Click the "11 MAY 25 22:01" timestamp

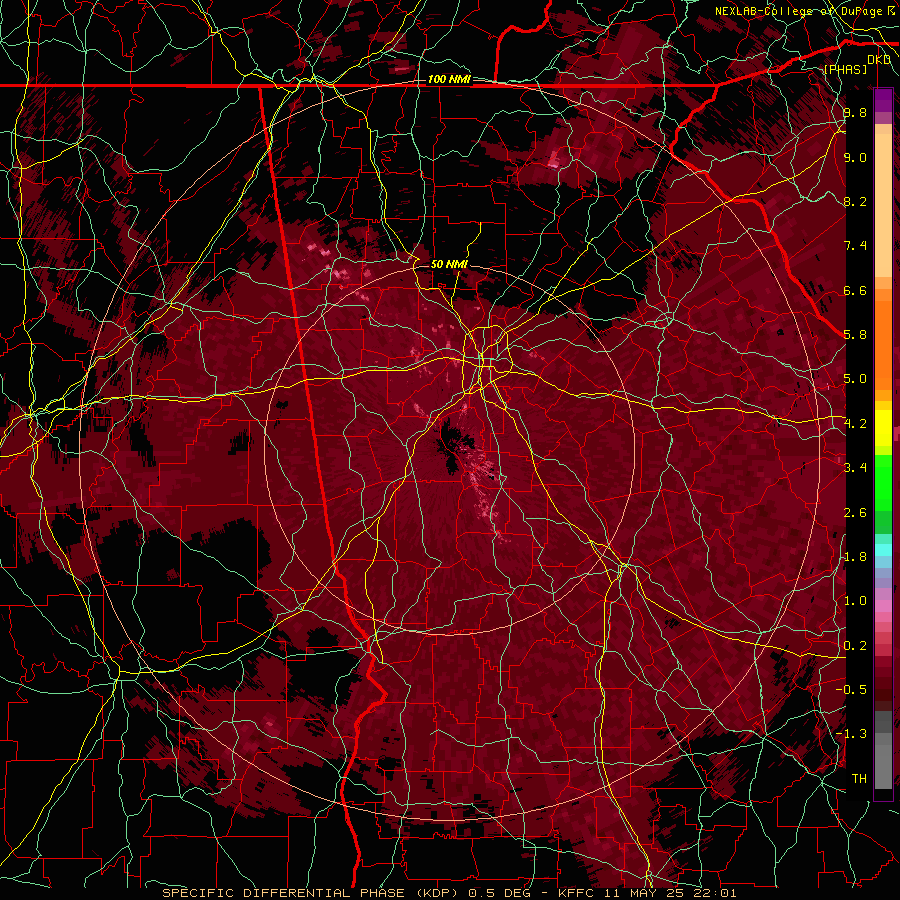[x=670, y=893]
